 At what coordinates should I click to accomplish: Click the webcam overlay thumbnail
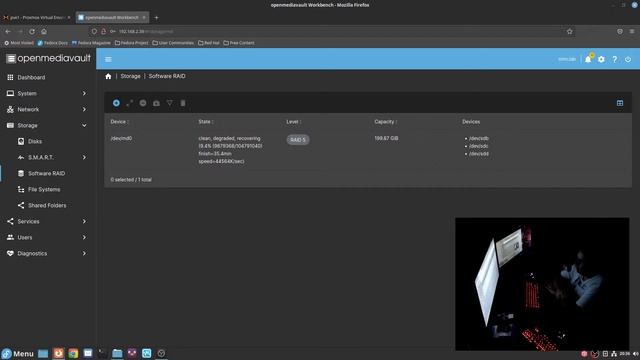pos(542,284)
